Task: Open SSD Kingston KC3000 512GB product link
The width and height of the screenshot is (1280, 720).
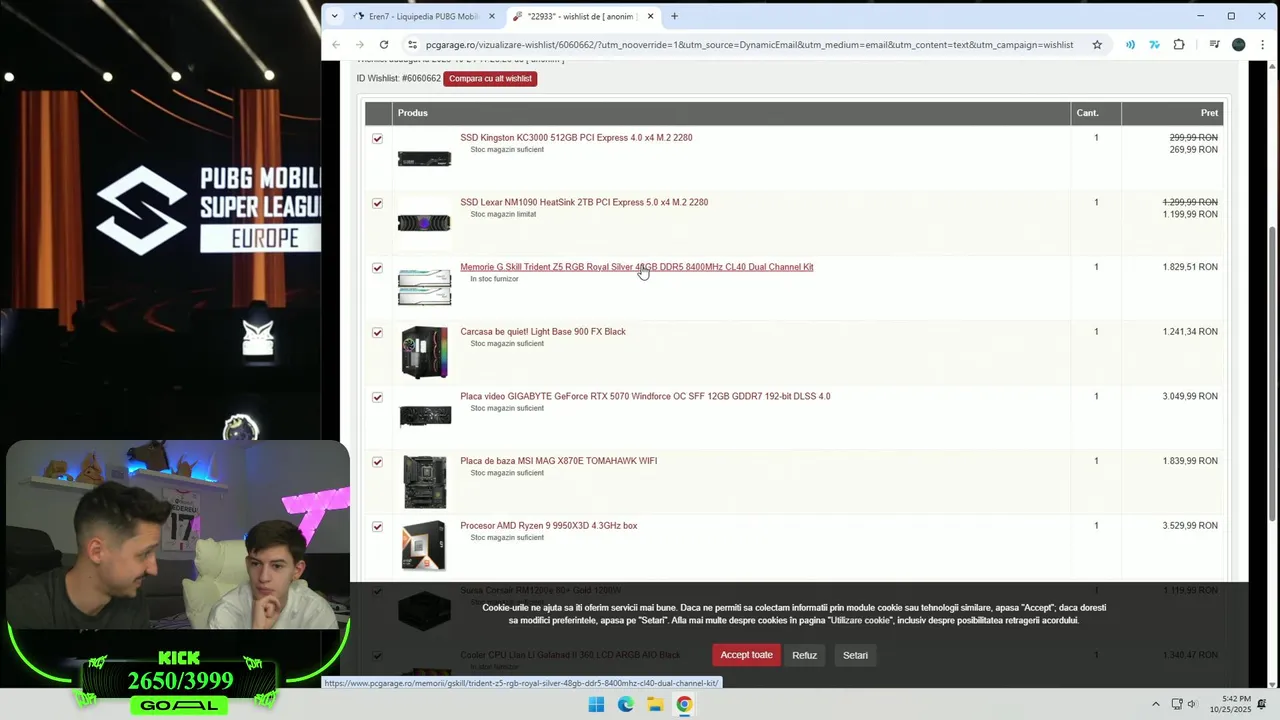Action: click(576, 138)
